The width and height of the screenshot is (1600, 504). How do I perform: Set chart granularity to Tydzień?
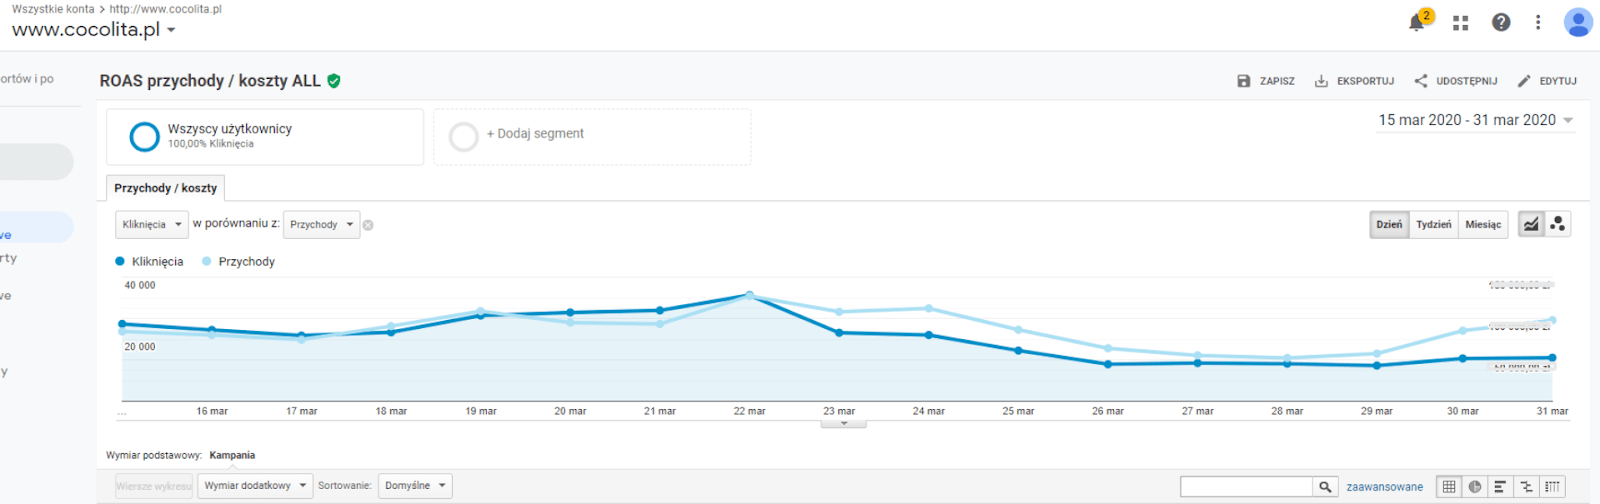tap(1433, 224)
